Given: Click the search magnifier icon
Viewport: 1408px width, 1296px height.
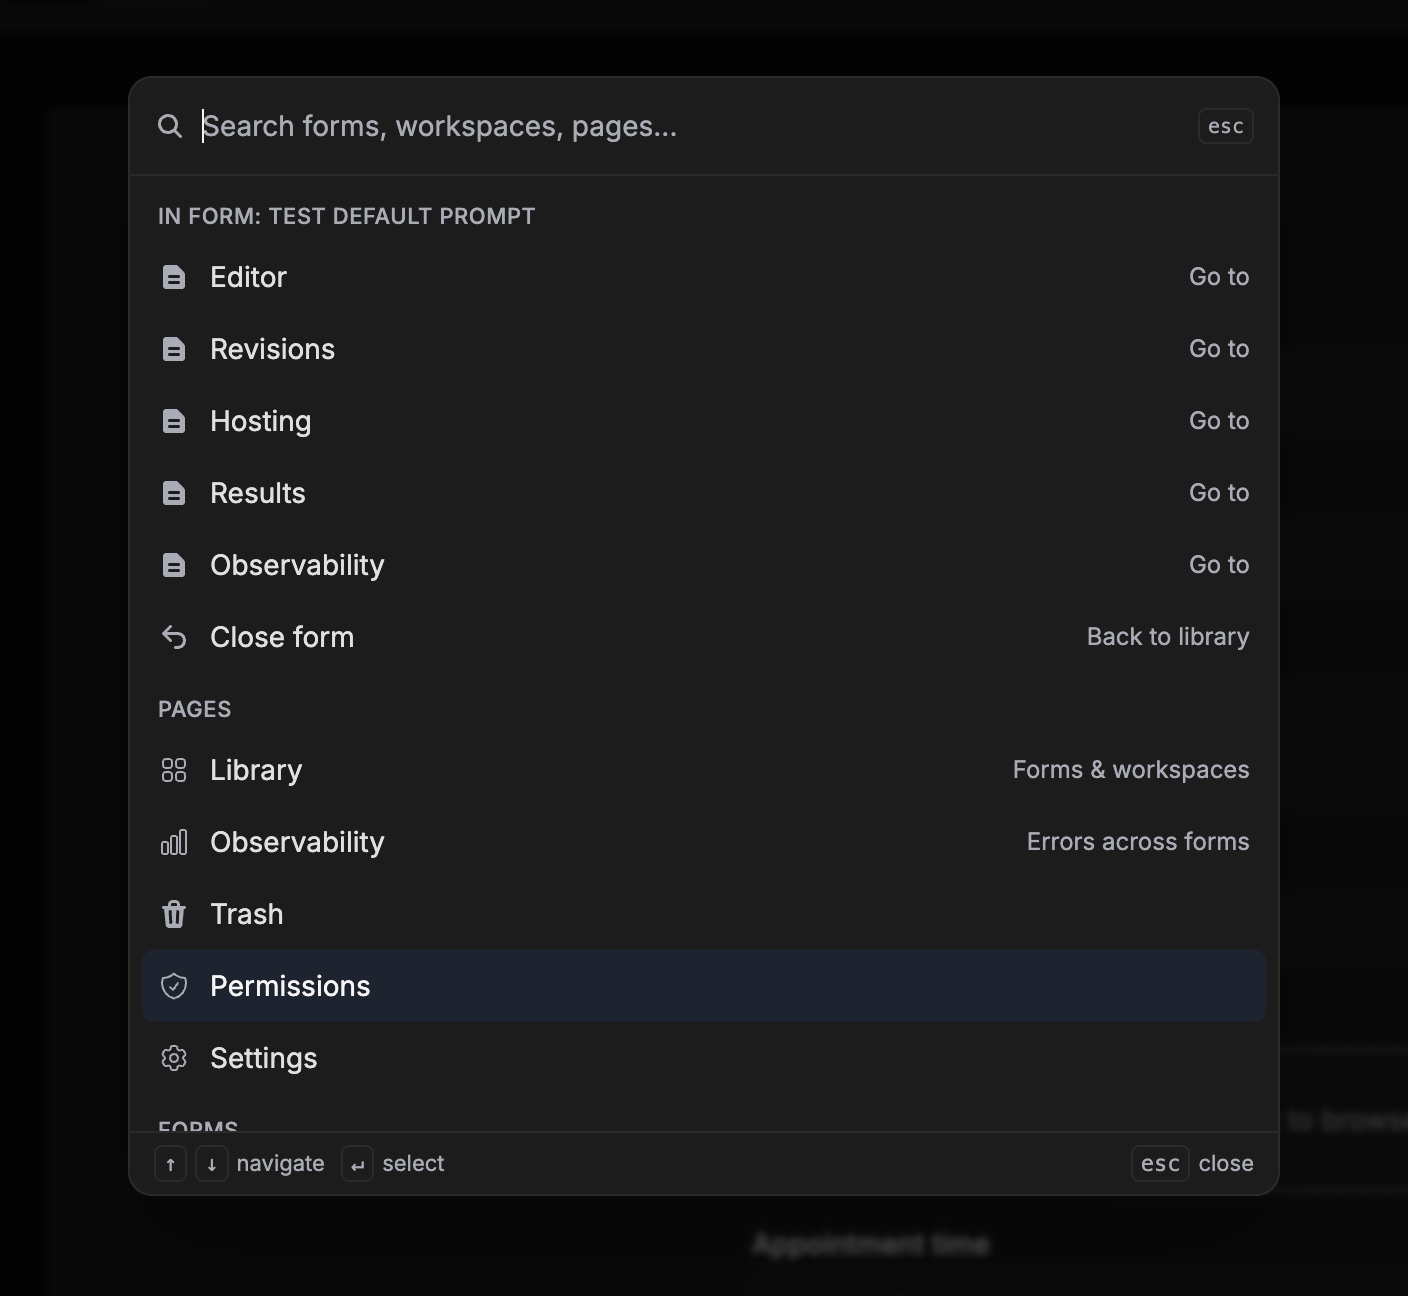Looking at the screenshot, I should 170,126.
